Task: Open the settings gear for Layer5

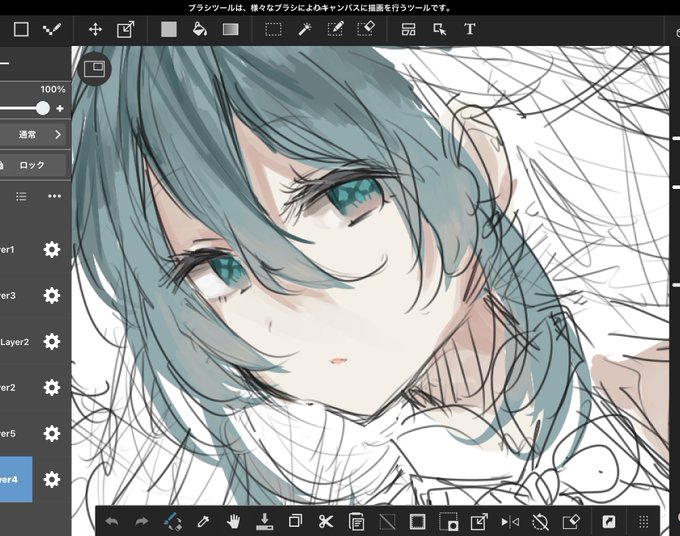Action: (x=52, y=434)
